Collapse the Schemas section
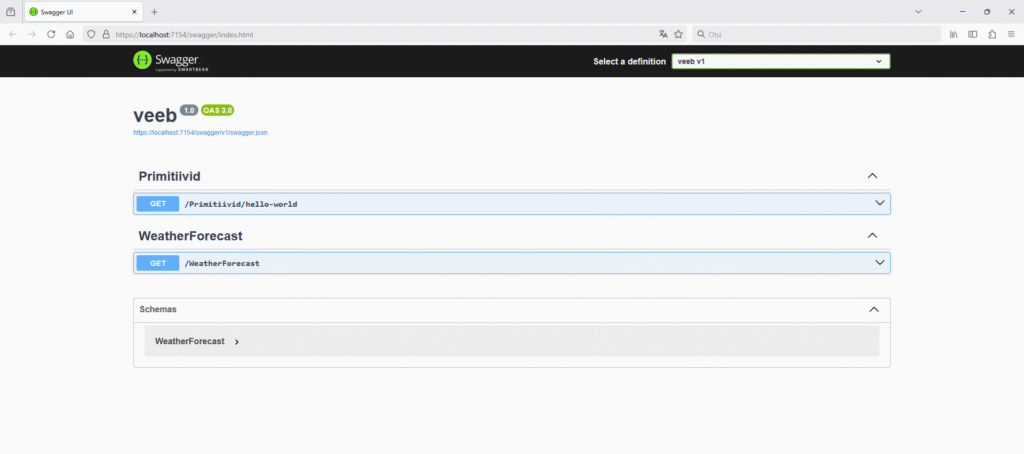 [x=872, y=310]
